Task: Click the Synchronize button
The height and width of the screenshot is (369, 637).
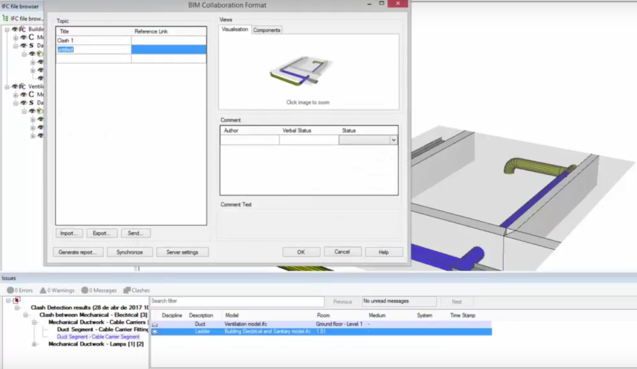Action: (130, 252)
